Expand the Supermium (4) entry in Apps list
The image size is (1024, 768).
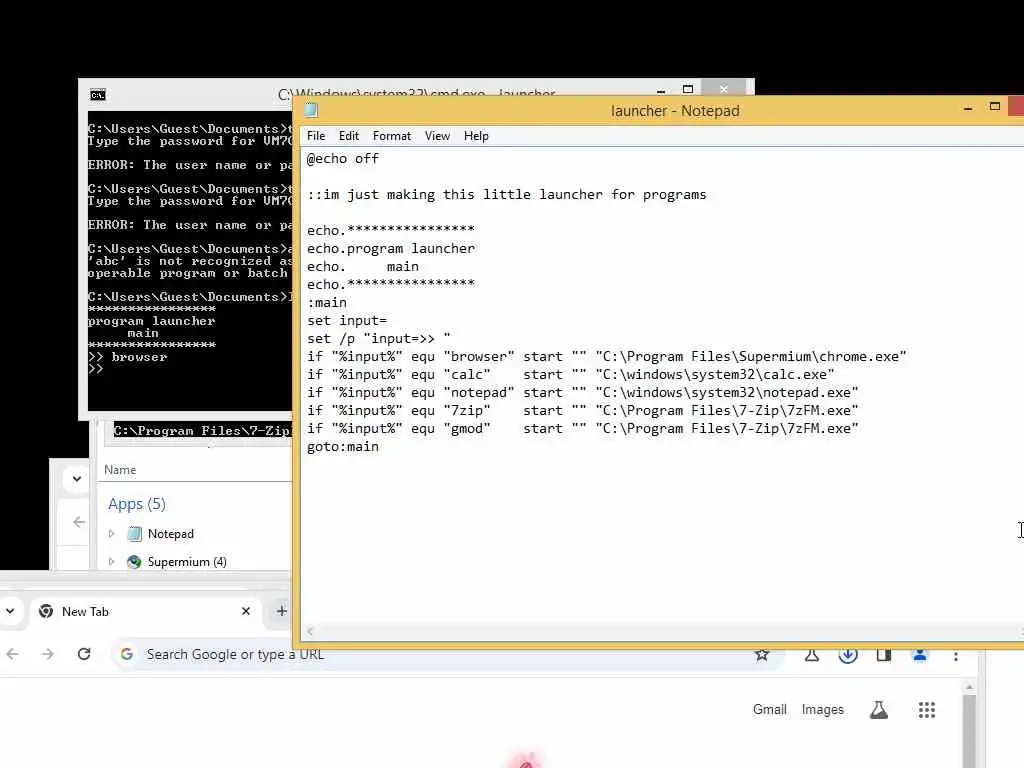[x=112, y=562]
